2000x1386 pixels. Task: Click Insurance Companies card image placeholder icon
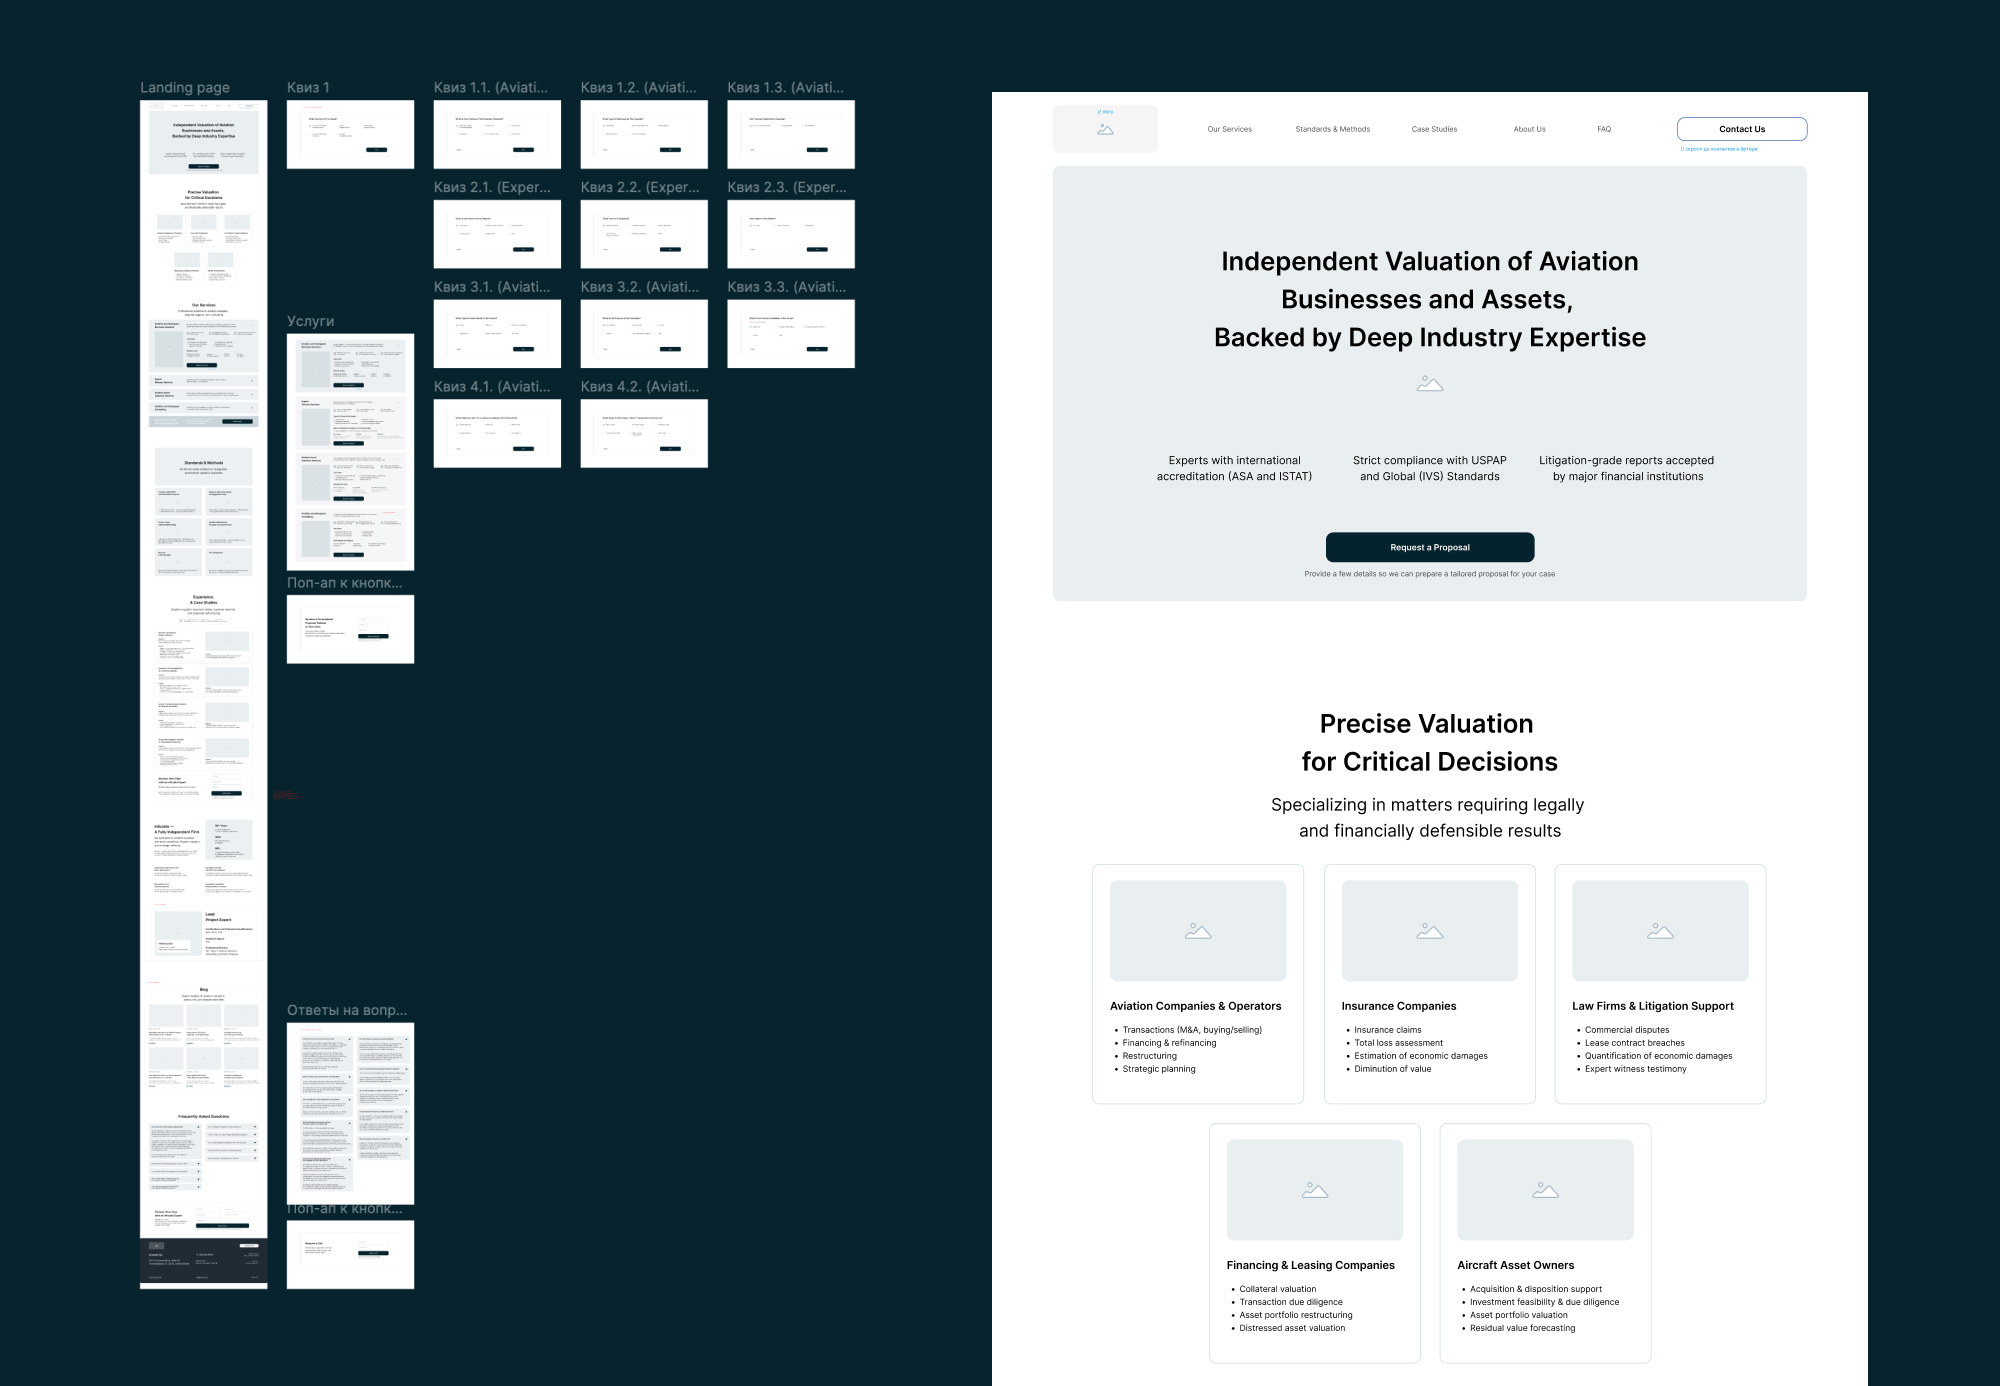coord(1429,931)
